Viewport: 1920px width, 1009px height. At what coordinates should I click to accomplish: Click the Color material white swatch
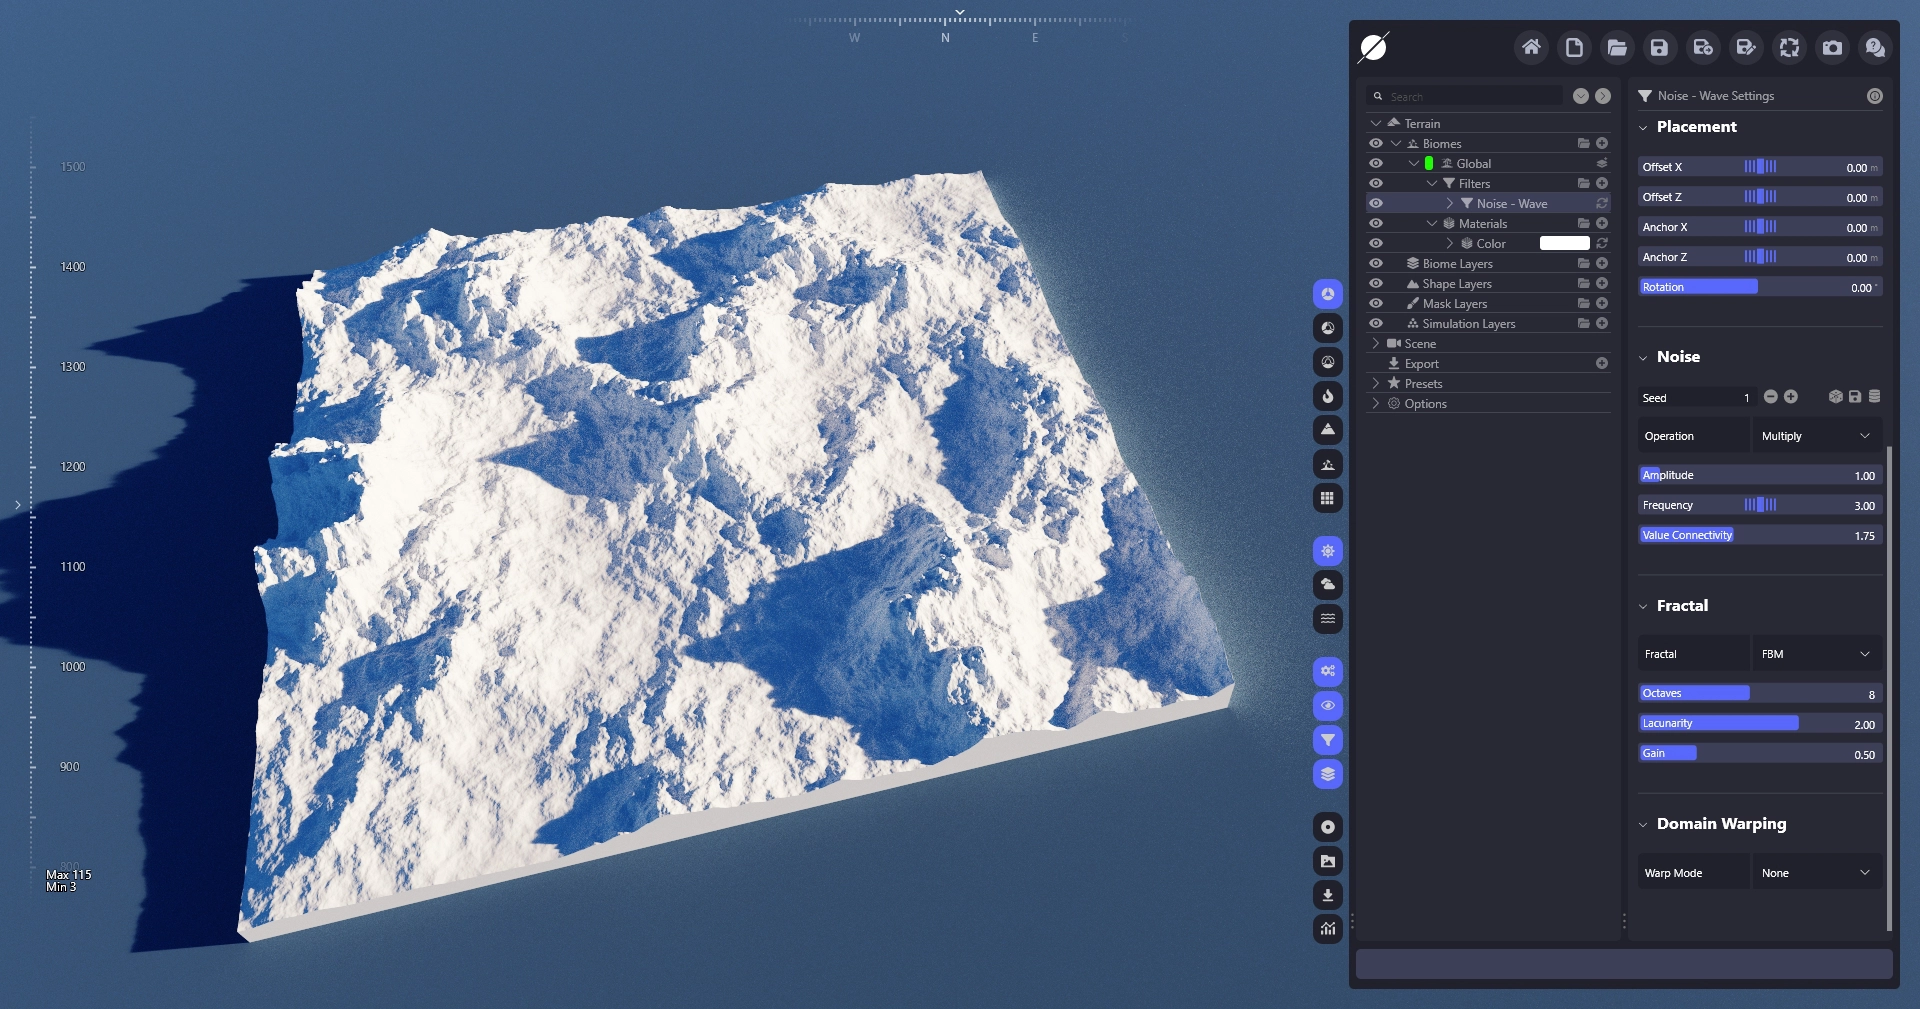tap(1564, 244)
